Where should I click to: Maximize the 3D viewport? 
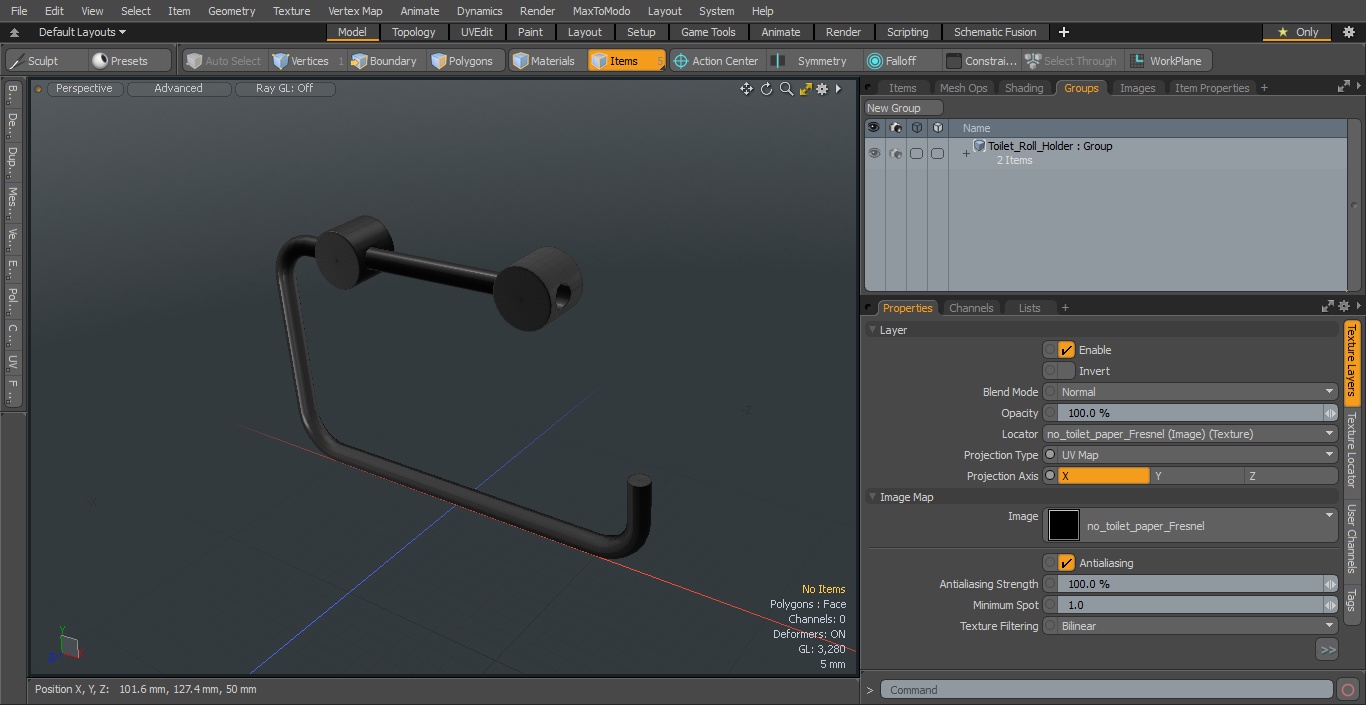(805, 89)
